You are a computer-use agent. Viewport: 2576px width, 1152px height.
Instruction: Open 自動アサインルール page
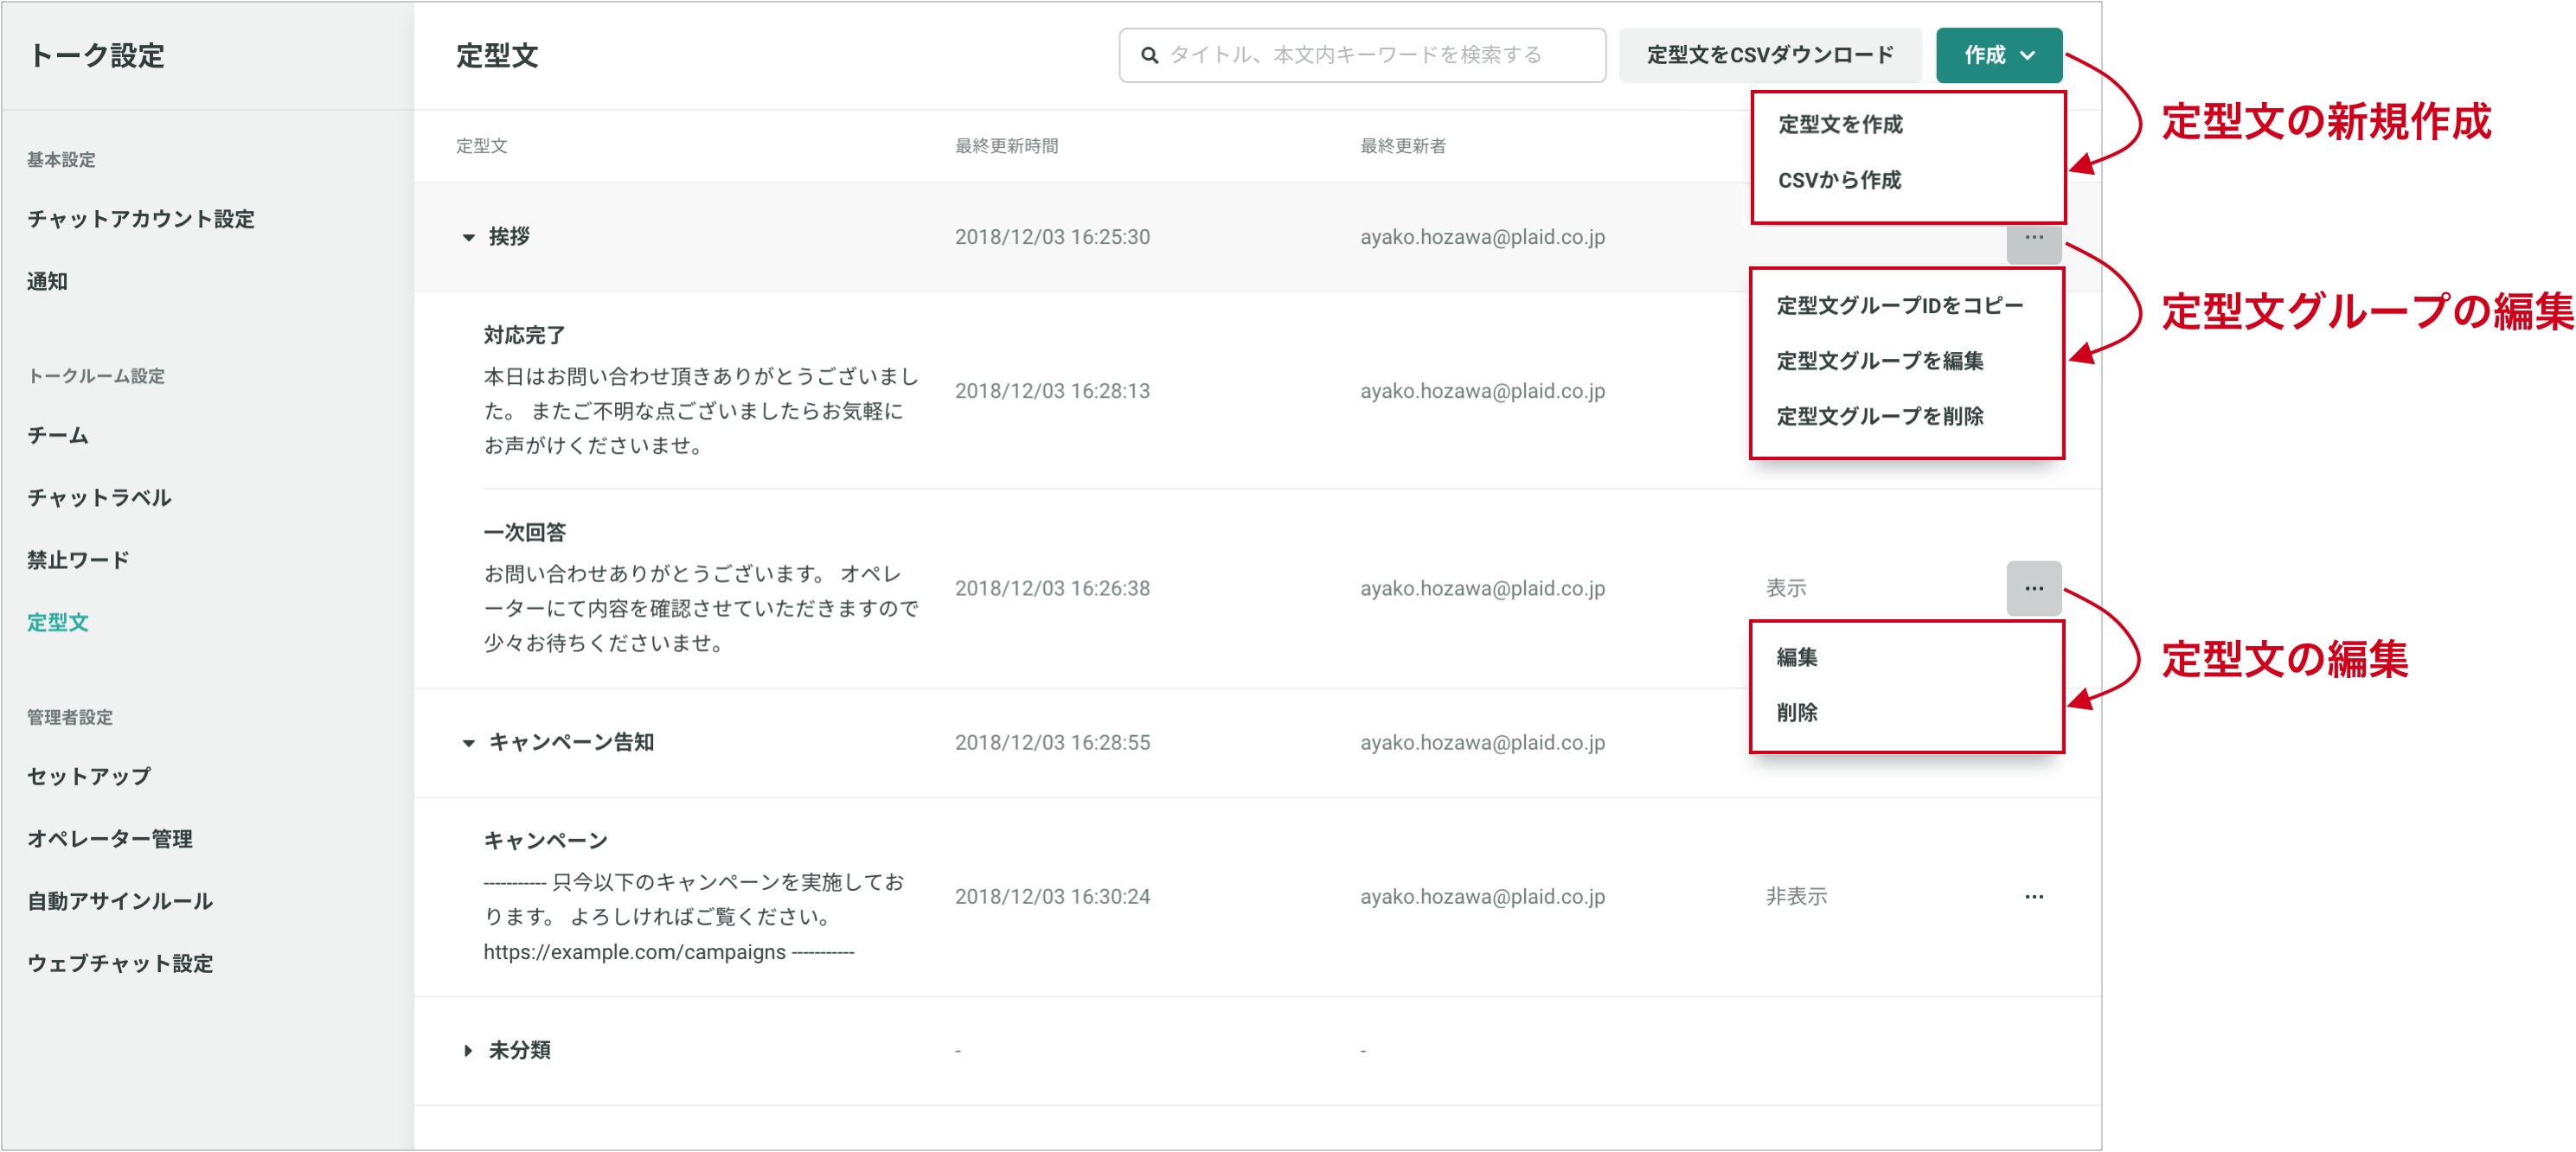click(x=120, y=901)
